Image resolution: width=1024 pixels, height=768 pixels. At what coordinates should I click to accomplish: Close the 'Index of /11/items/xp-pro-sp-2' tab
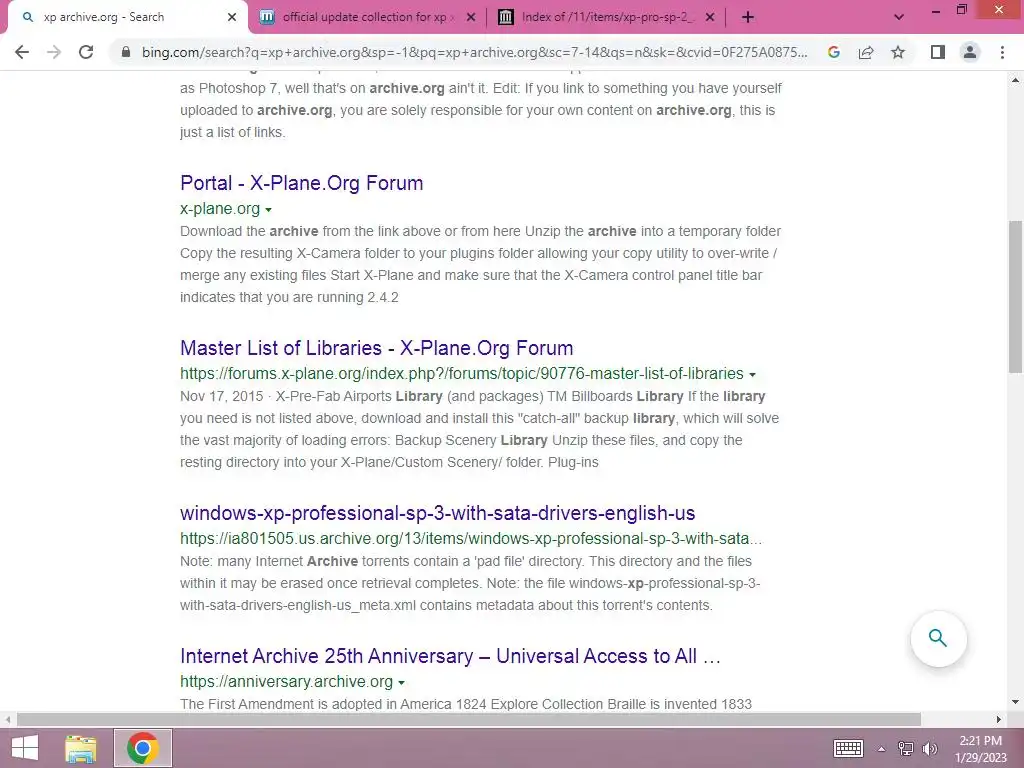point(710,17)
